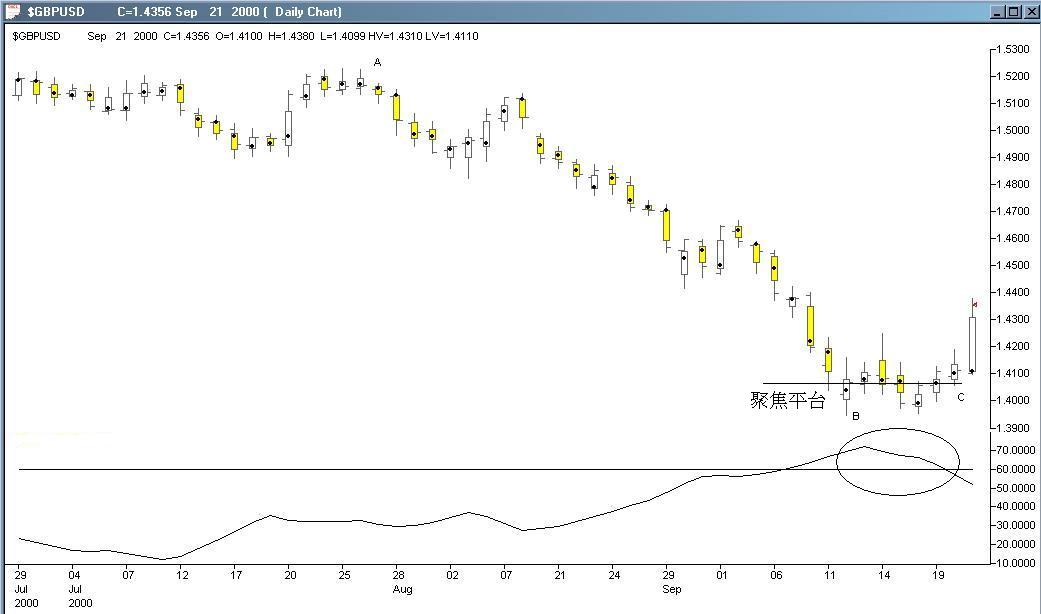This screenshot has height=614, width=1041.
Task: Click the 1.3900 price axis label
Action: click(x=1014, y=427)
